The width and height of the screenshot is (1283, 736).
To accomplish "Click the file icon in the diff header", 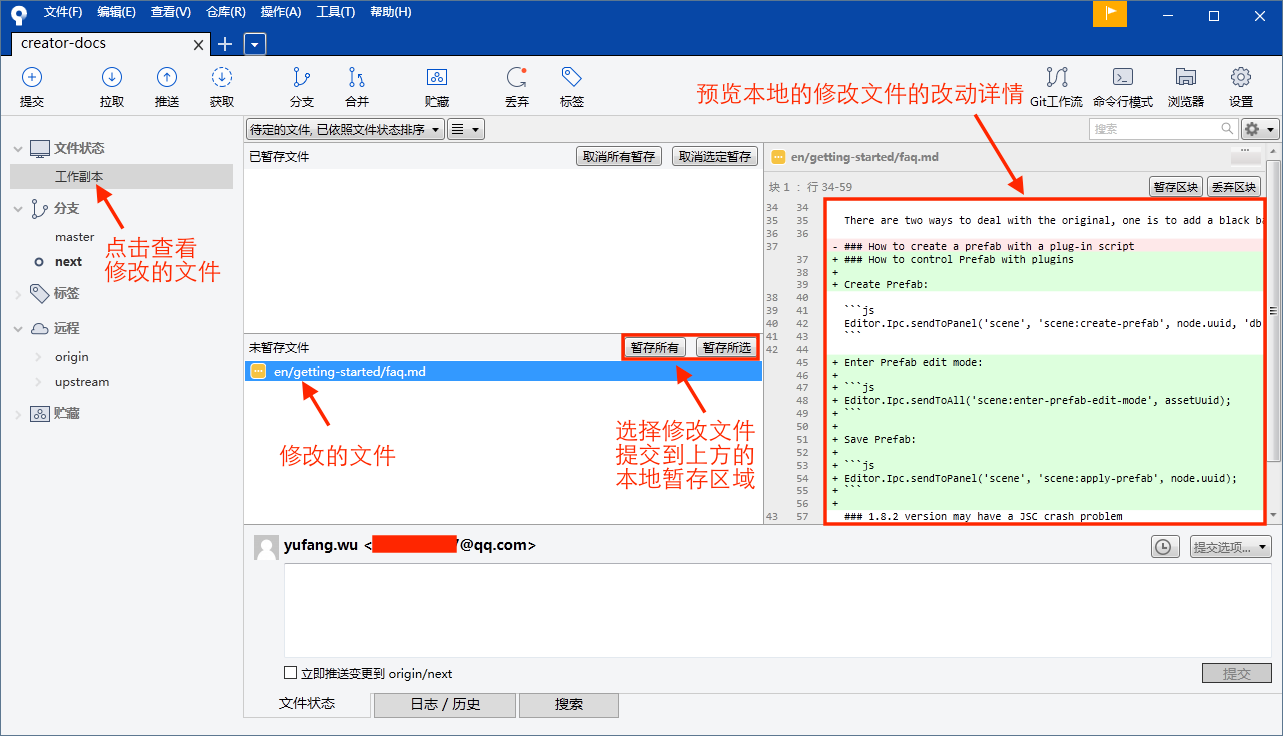I will click(778, 157).
